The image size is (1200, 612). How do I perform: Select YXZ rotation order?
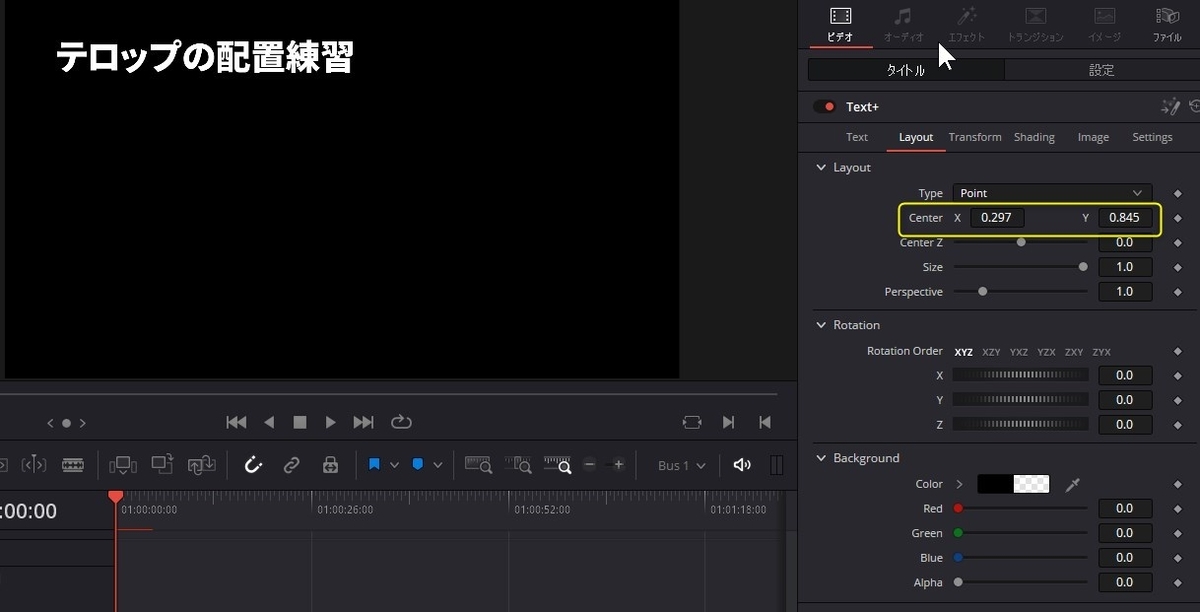[x=1019, y=352]
